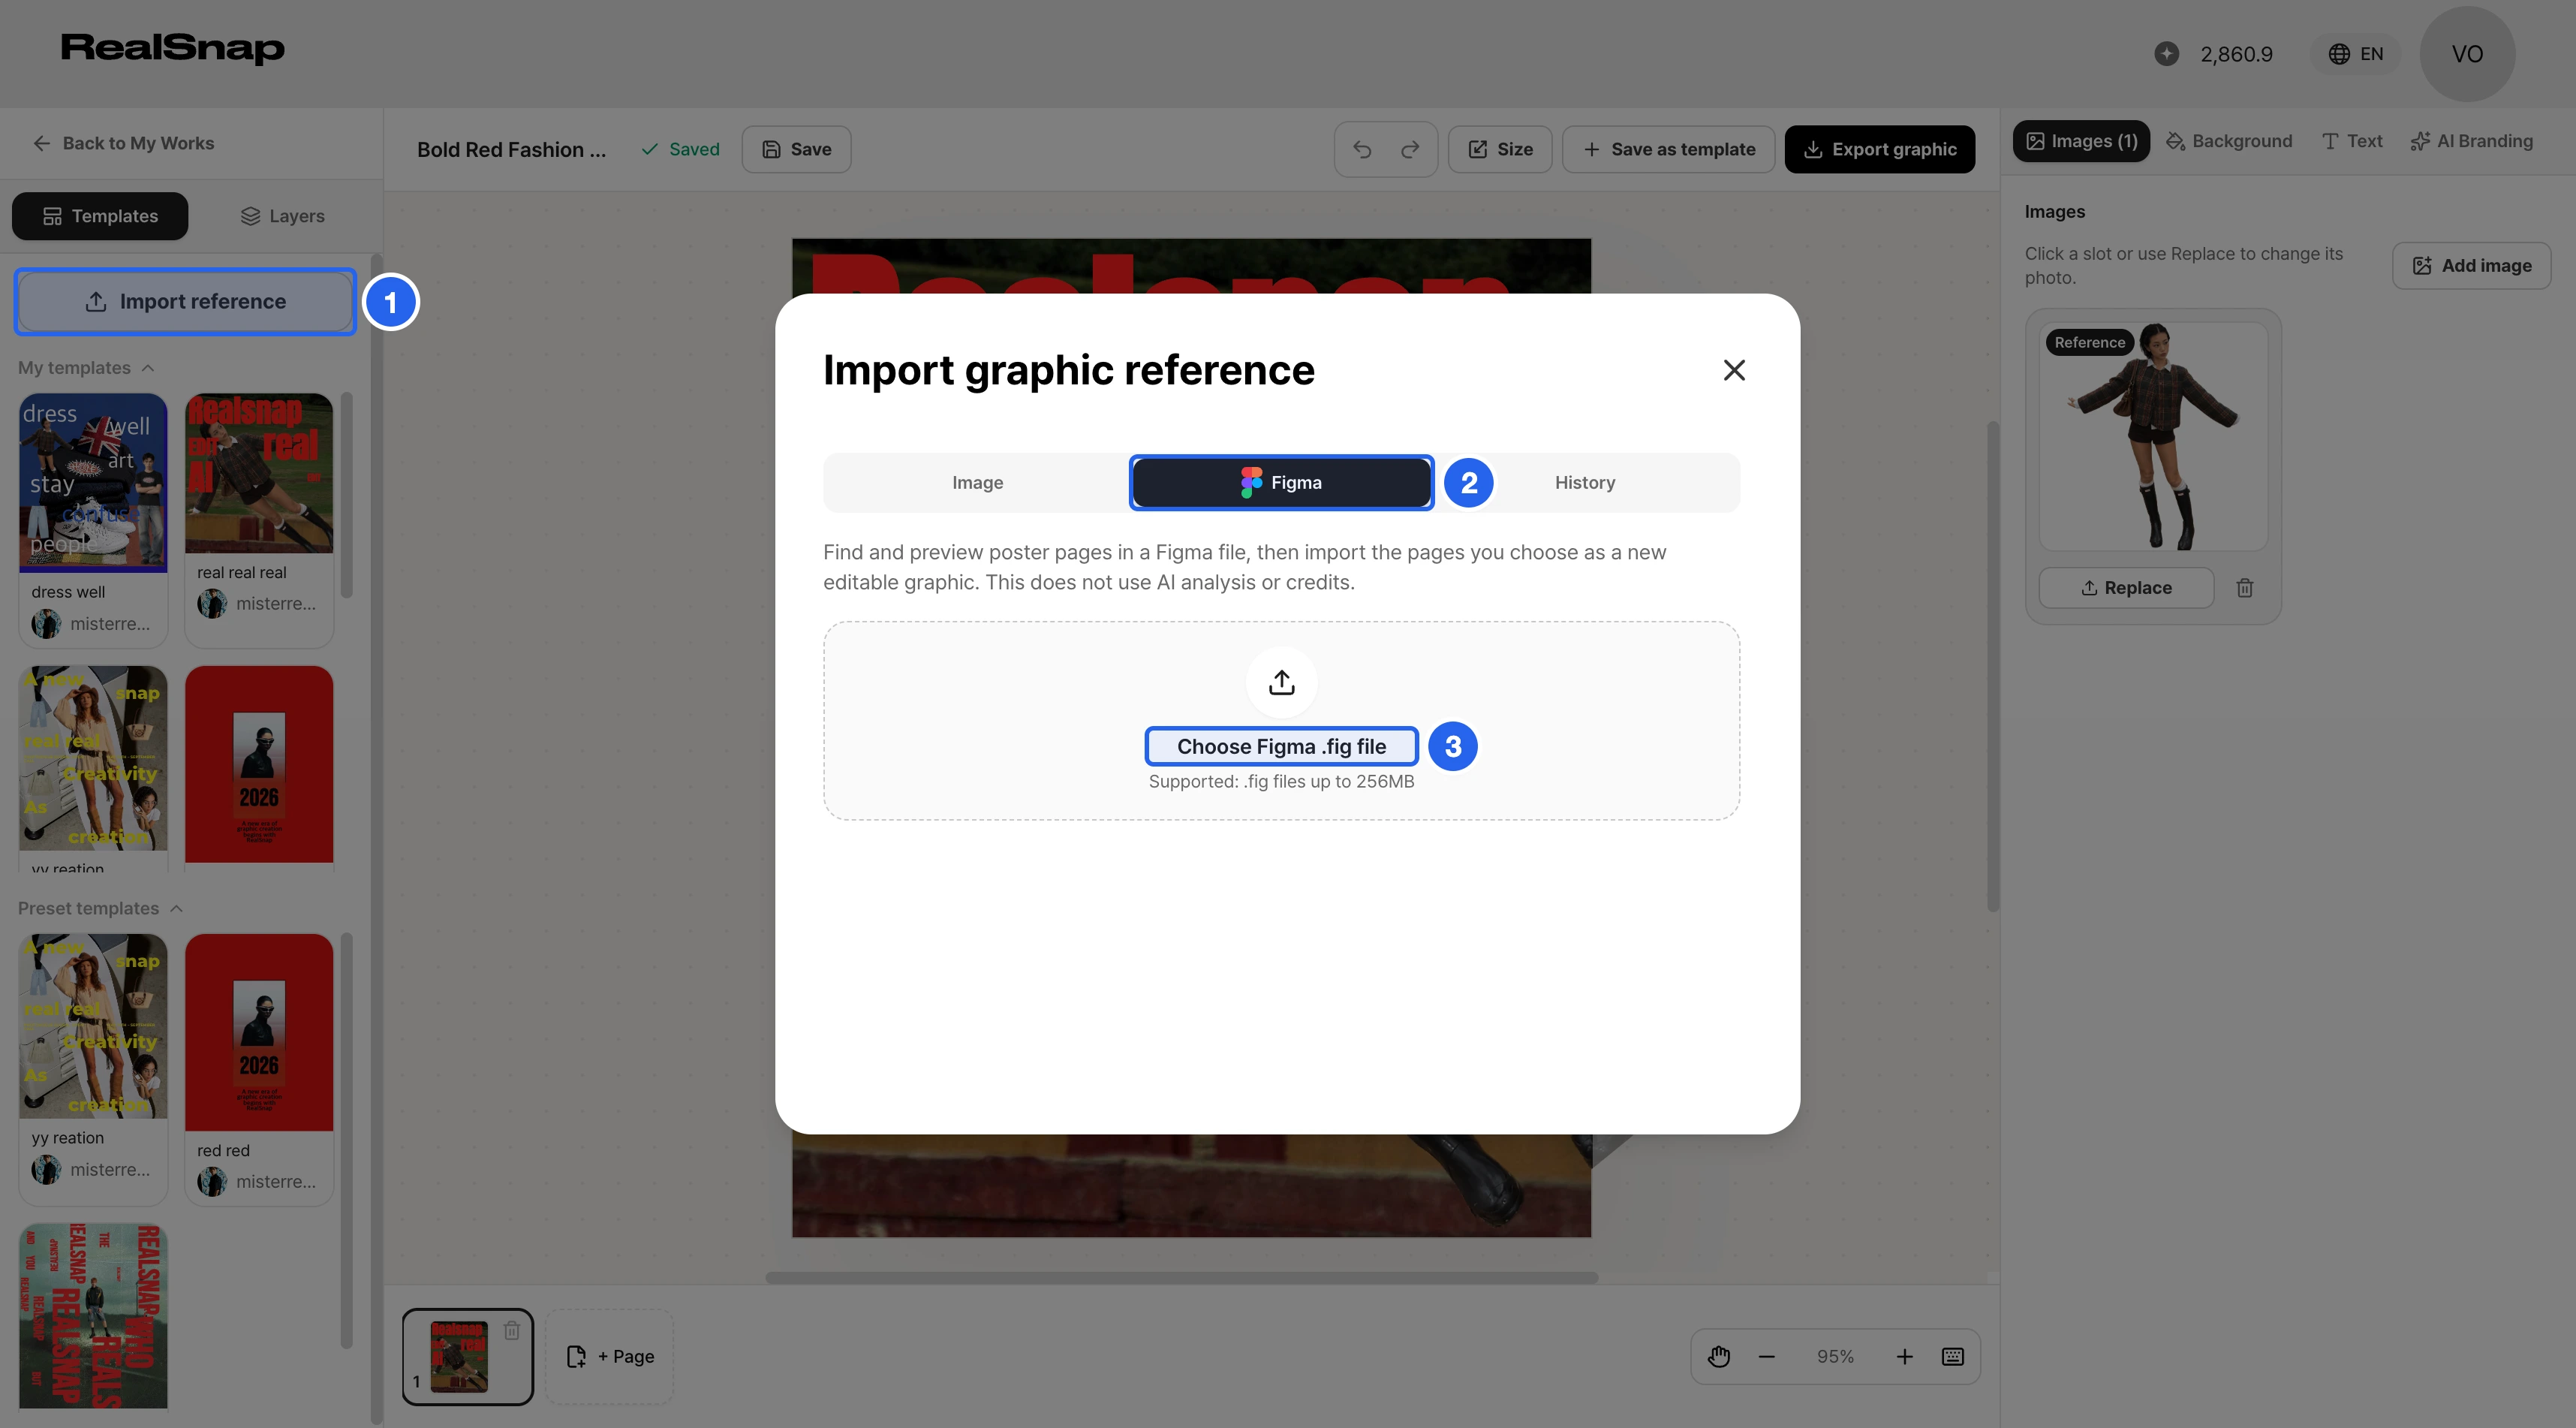The width and height of the screenshot is (2576, 1428).
Task: Click Add image button
Action: 2471,266
